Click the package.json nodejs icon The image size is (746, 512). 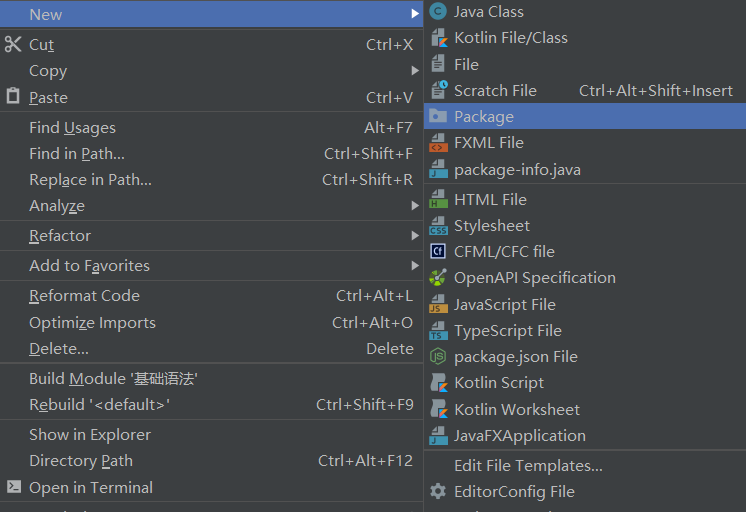pyautogui.click(x=438, y=356)
